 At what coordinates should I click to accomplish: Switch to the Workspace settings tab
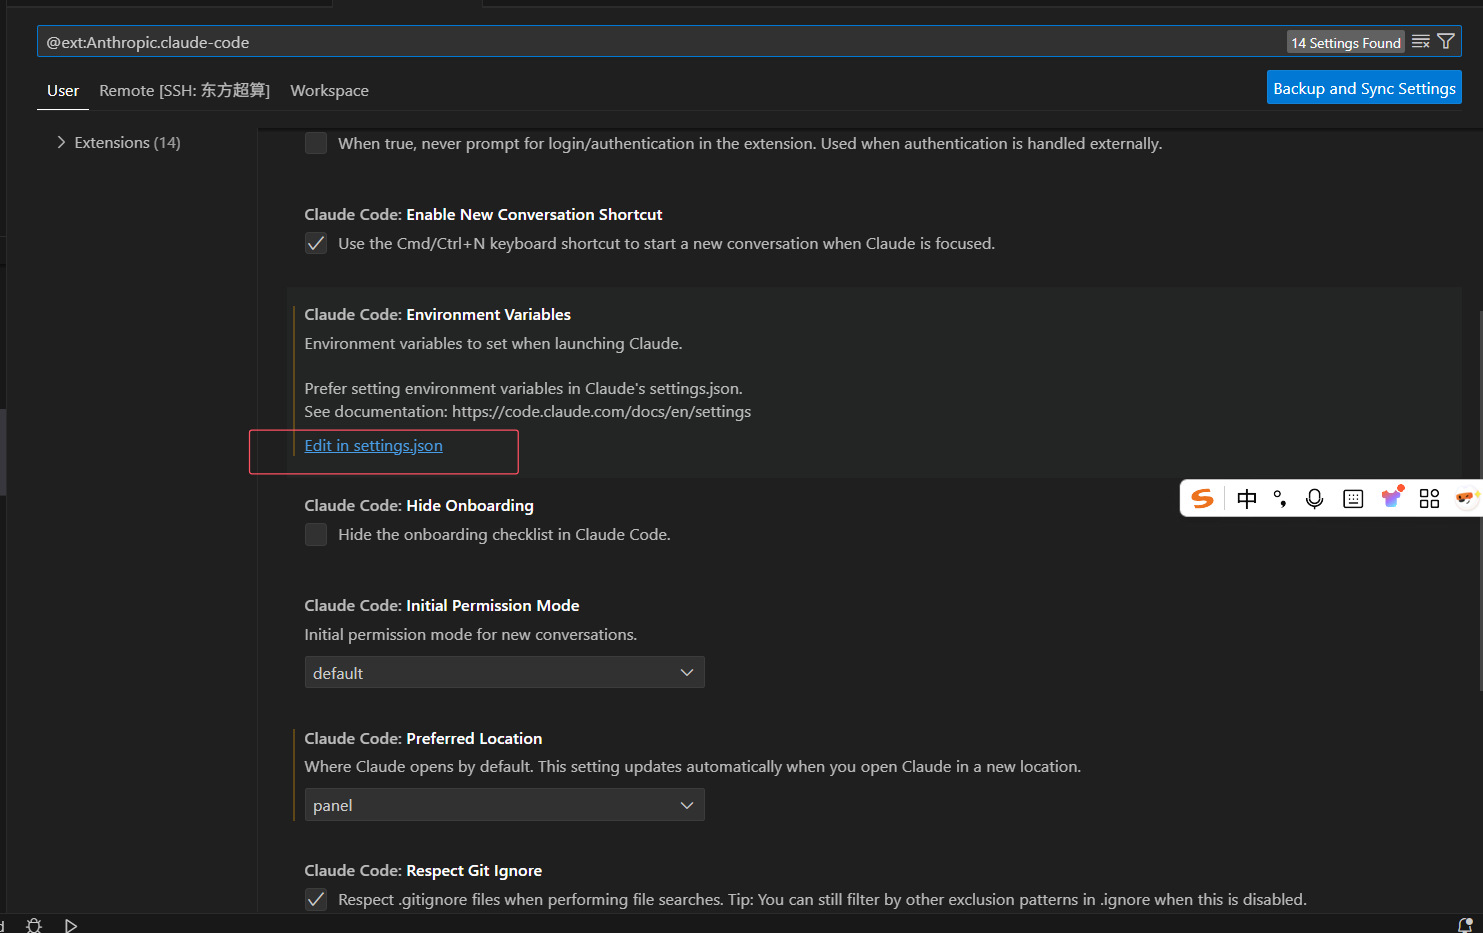tap(330, 90)
